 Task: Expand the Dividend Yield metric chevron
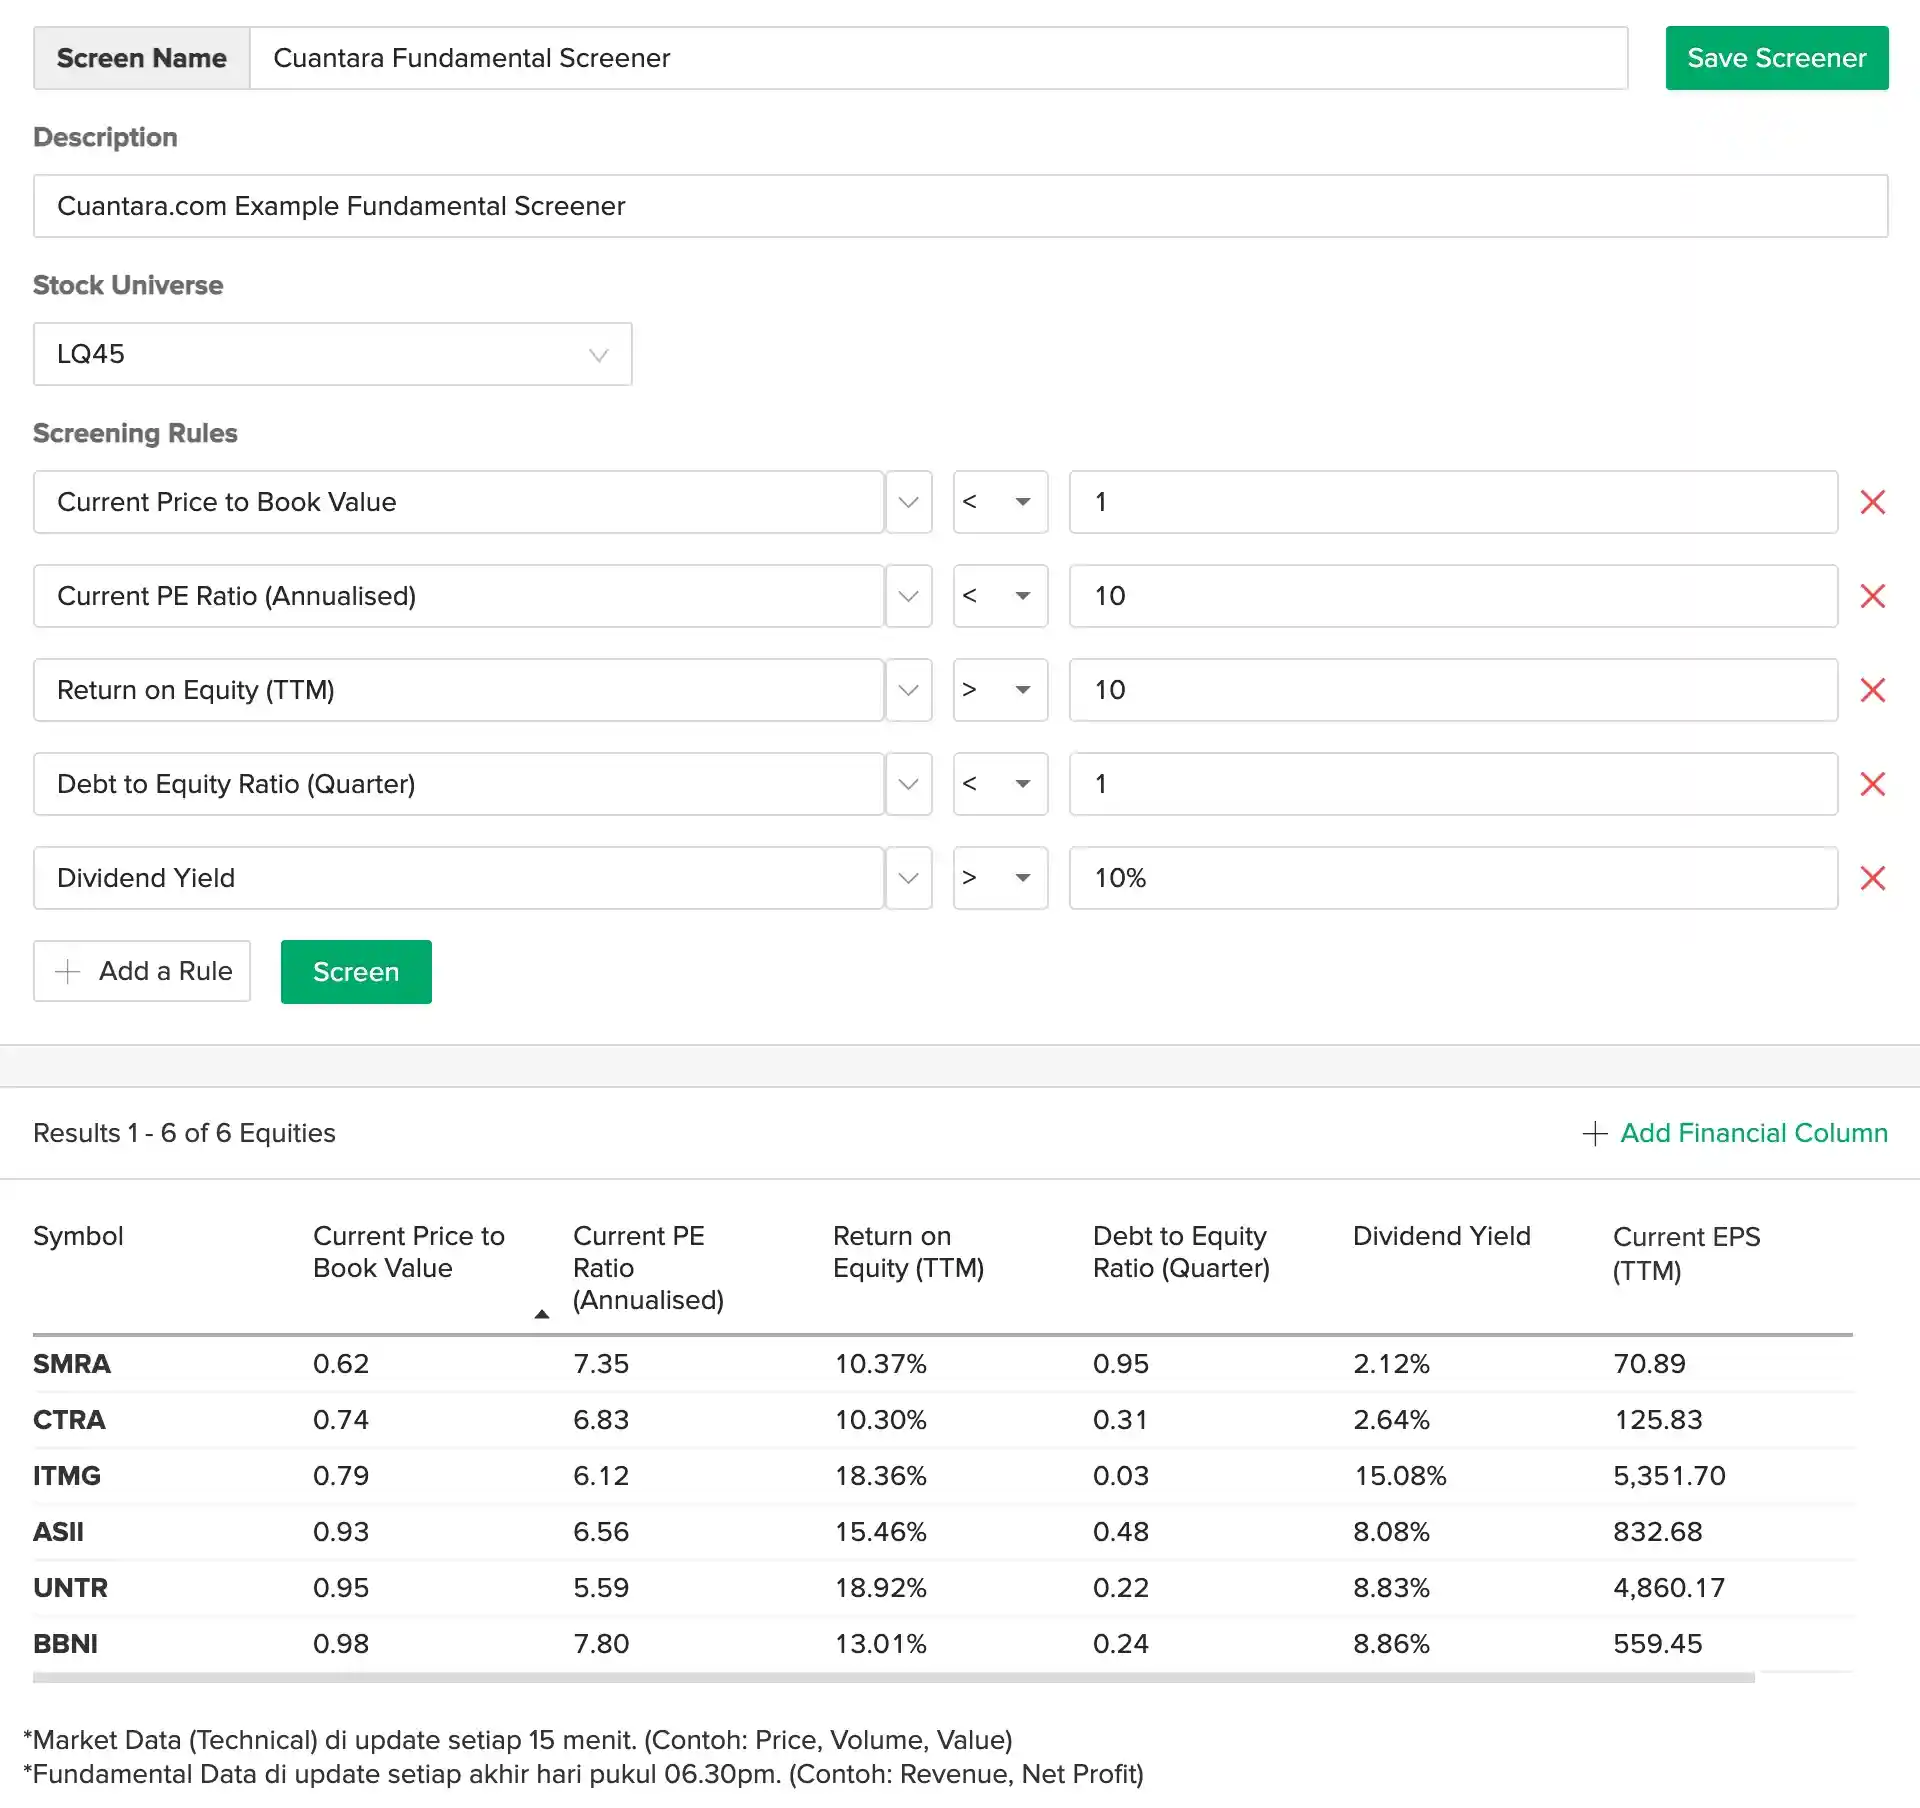click(908, 878)
